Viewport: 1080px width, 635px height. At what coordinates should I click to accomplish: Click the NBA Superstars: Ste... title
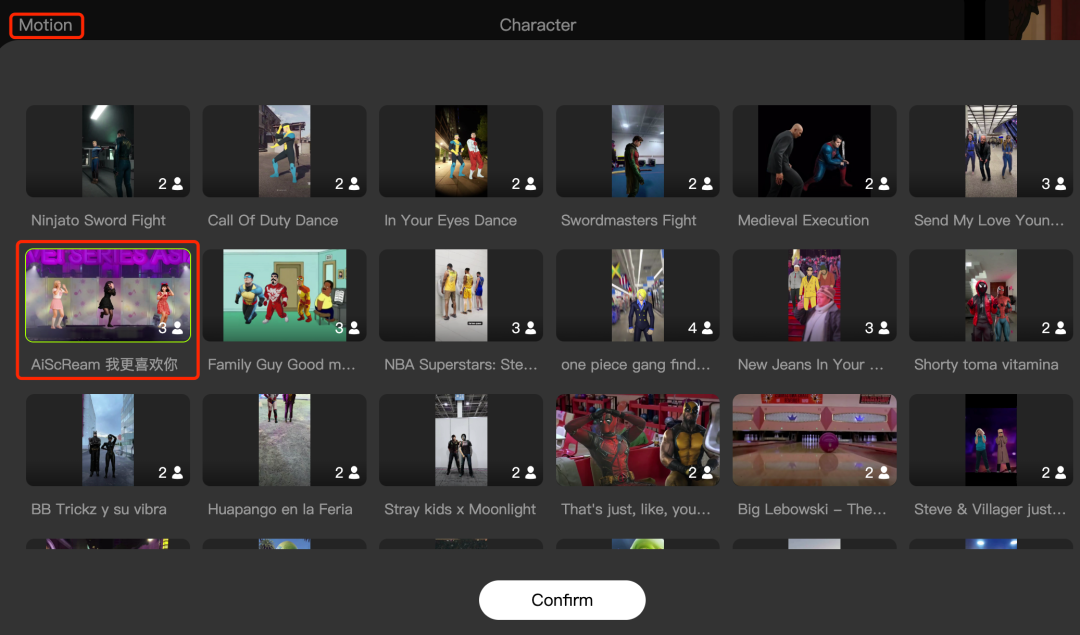pos(461,364)
